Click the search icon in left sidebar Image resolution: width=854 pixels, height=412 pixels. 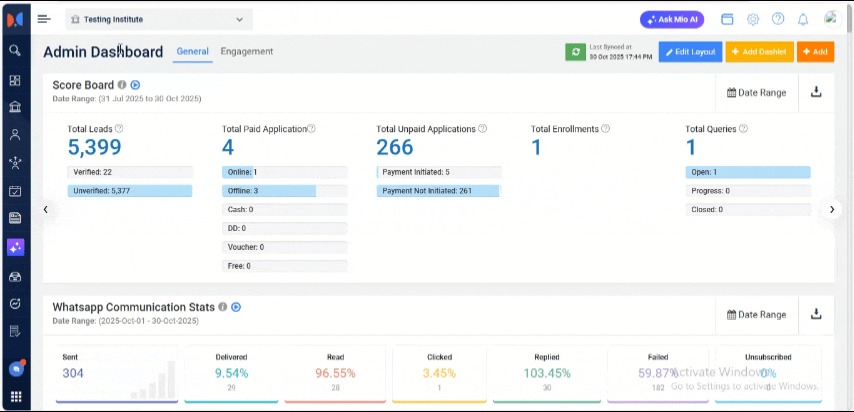pos(15,50)
